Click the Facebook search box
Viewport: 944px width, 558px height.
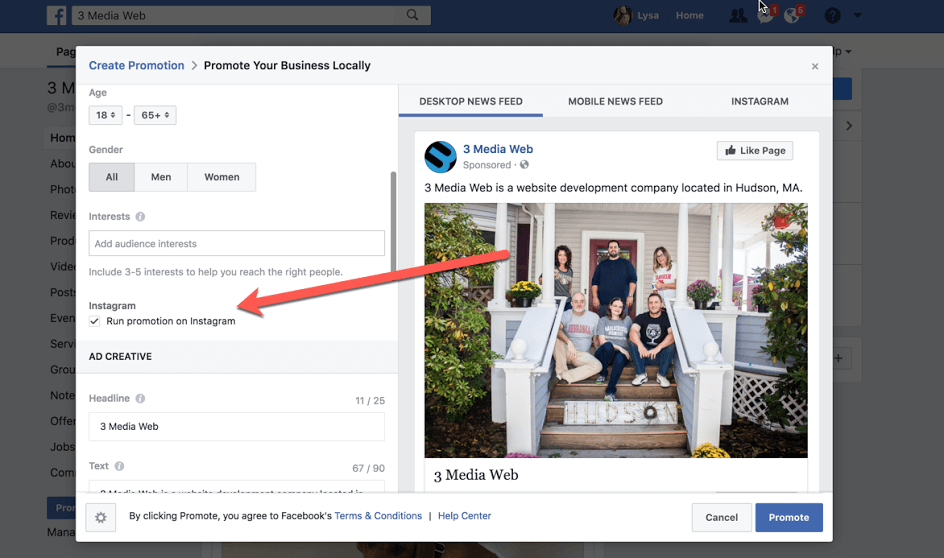(251, 15)
